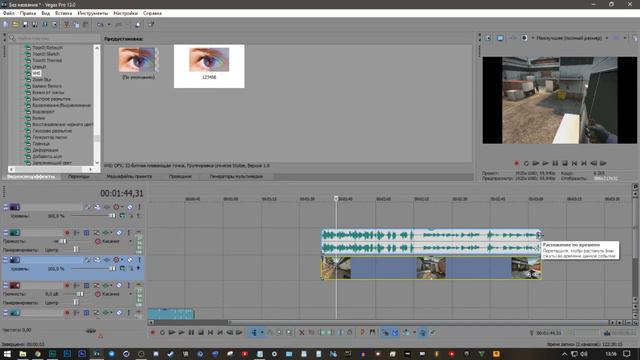The image size is (640, 360).
Task: Open the Инструменты menu
Action: point(93,13)
